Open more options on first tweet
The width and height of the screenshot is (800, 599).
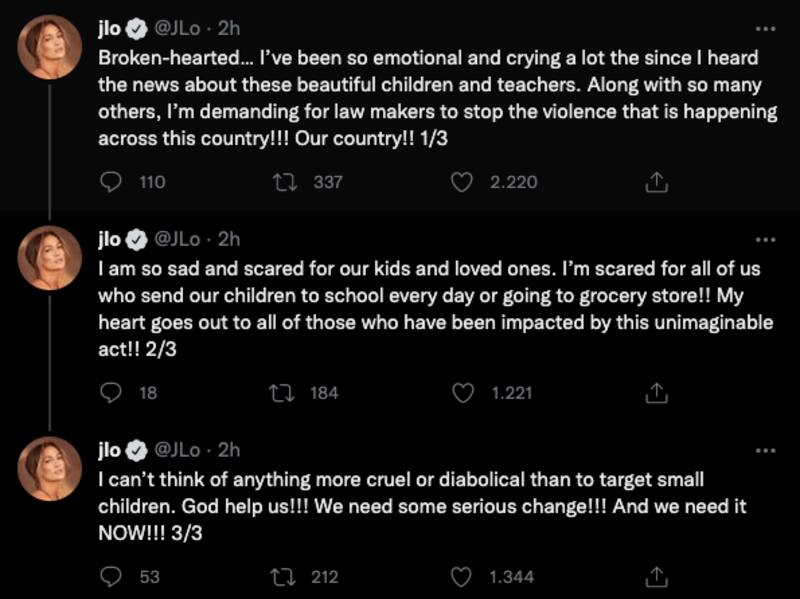tap(765, 30)
